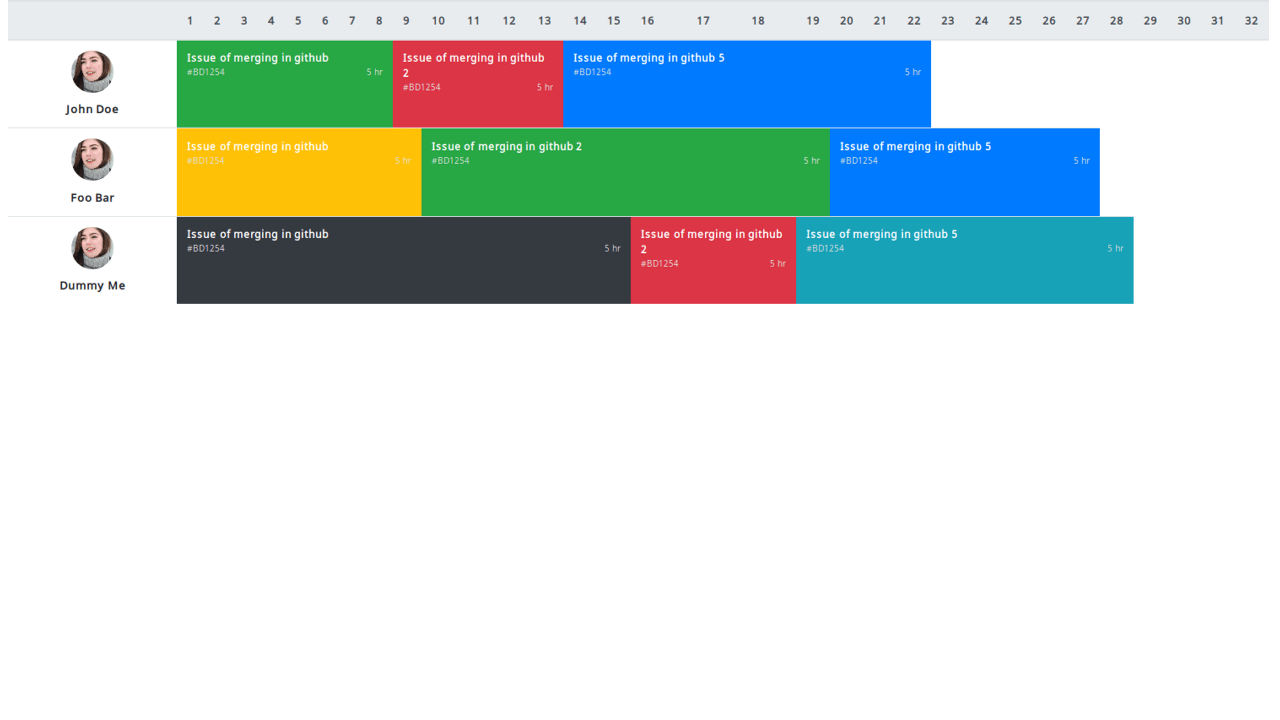The width and height of the screenshot is (1280, 720).
Task: Click the '5 hr' duration on the teal task bar
Action: (1115, 248)
